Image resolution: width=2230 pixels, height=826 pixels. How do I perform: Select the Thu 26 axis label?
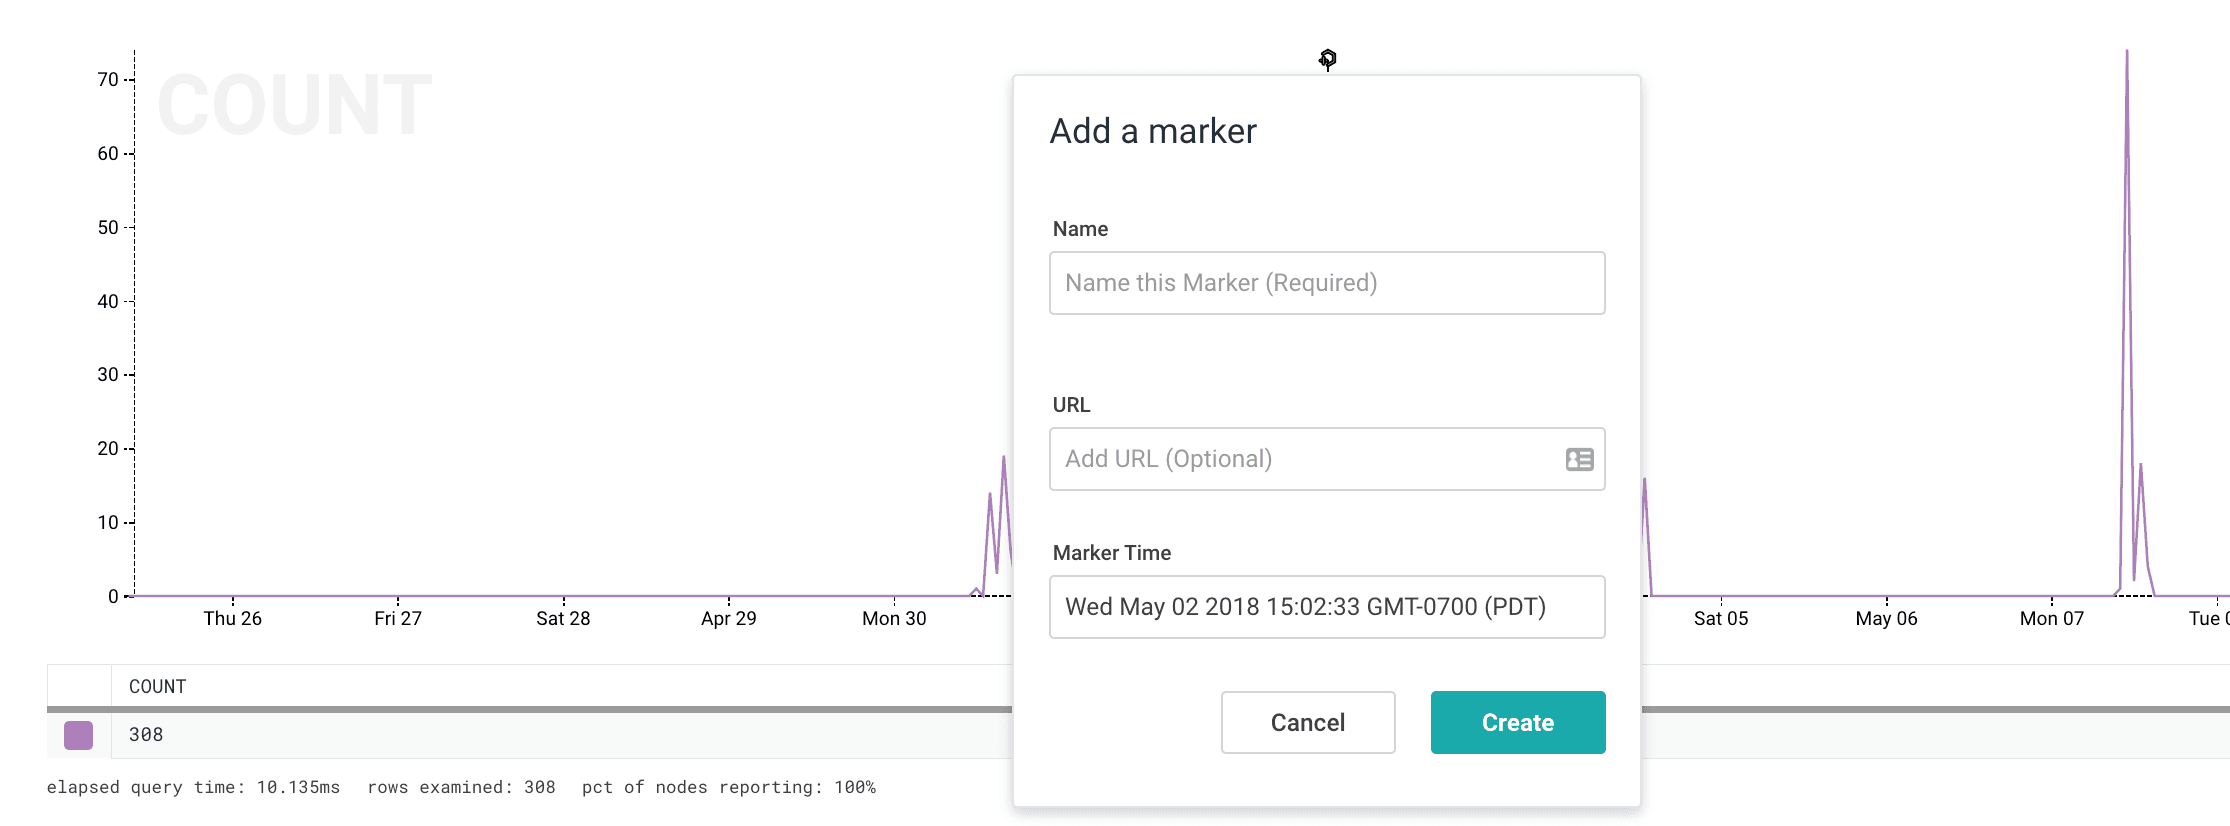coord(231,618)
